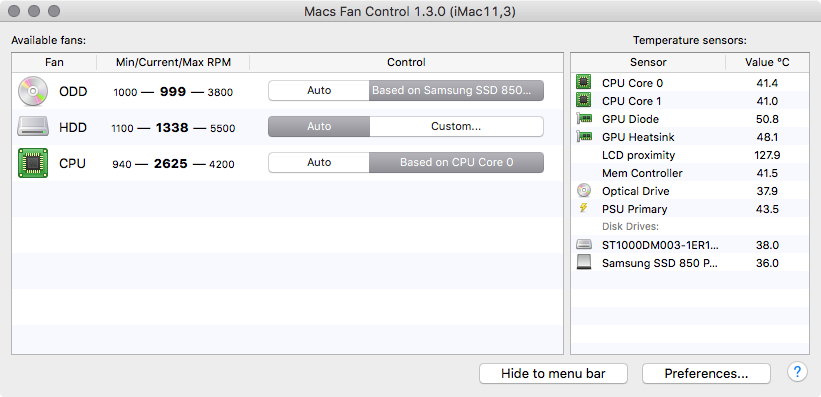Click the Control column header
Viewport: 821px width, 397px height.
(x=406, y=62)
